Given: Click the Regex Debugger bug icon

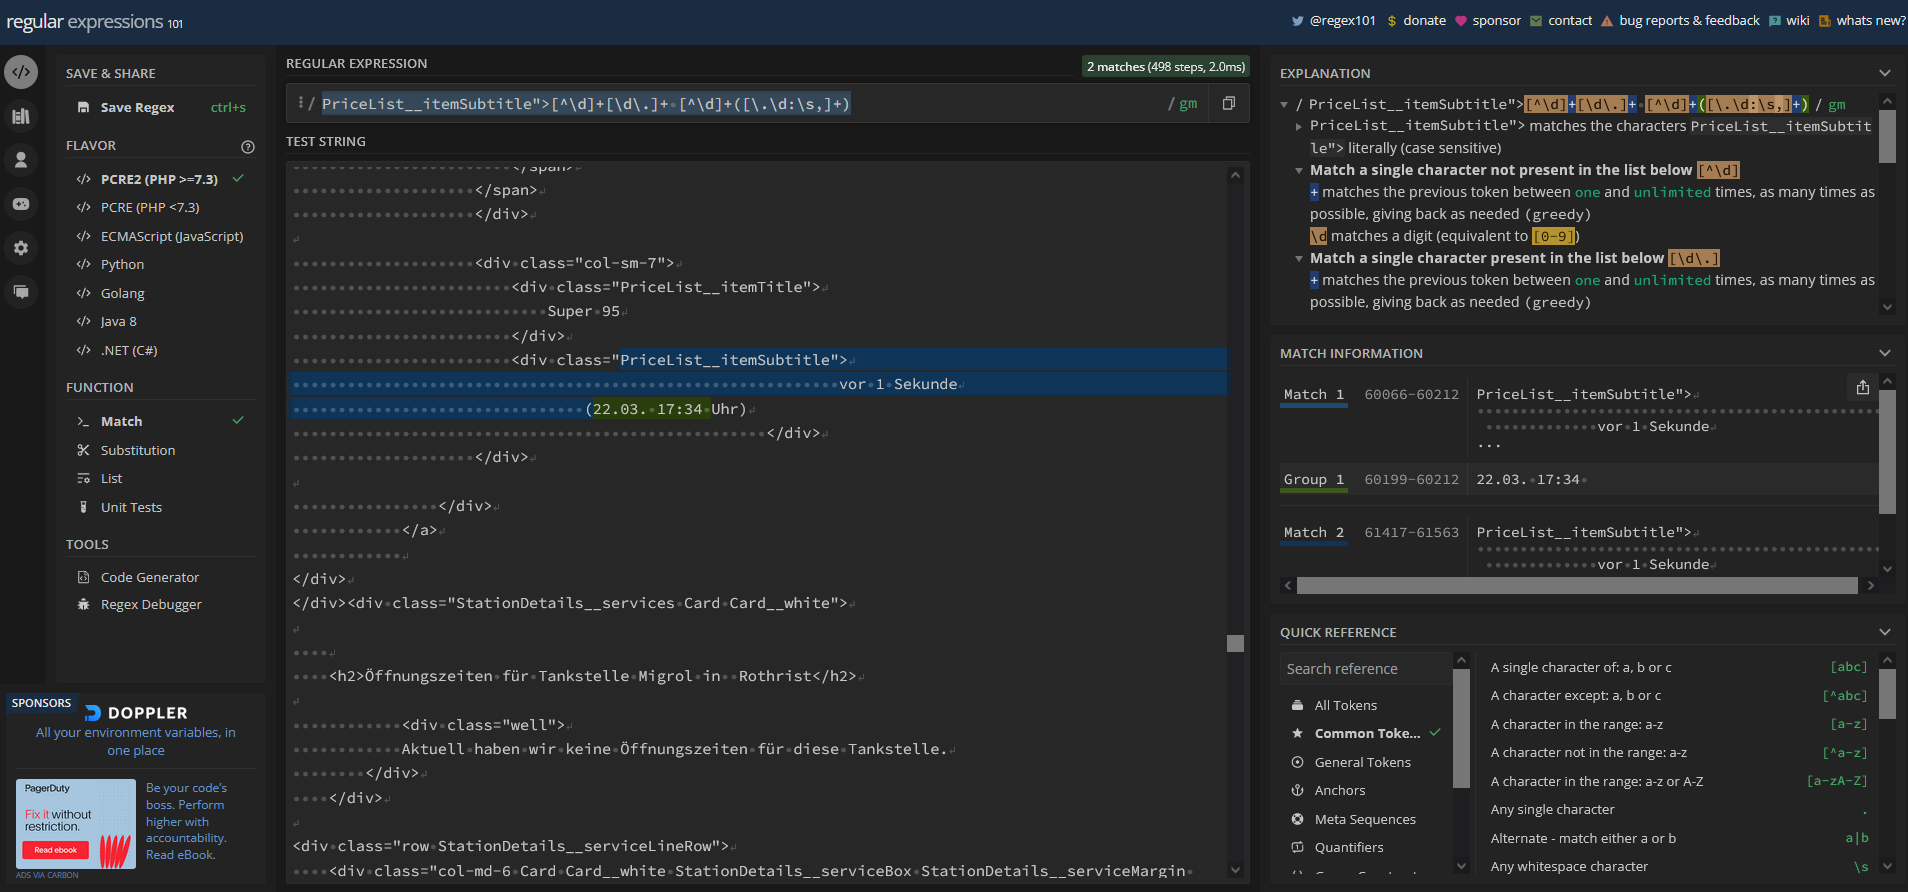Looking at the screenshot, I should [x=84, y=604].
